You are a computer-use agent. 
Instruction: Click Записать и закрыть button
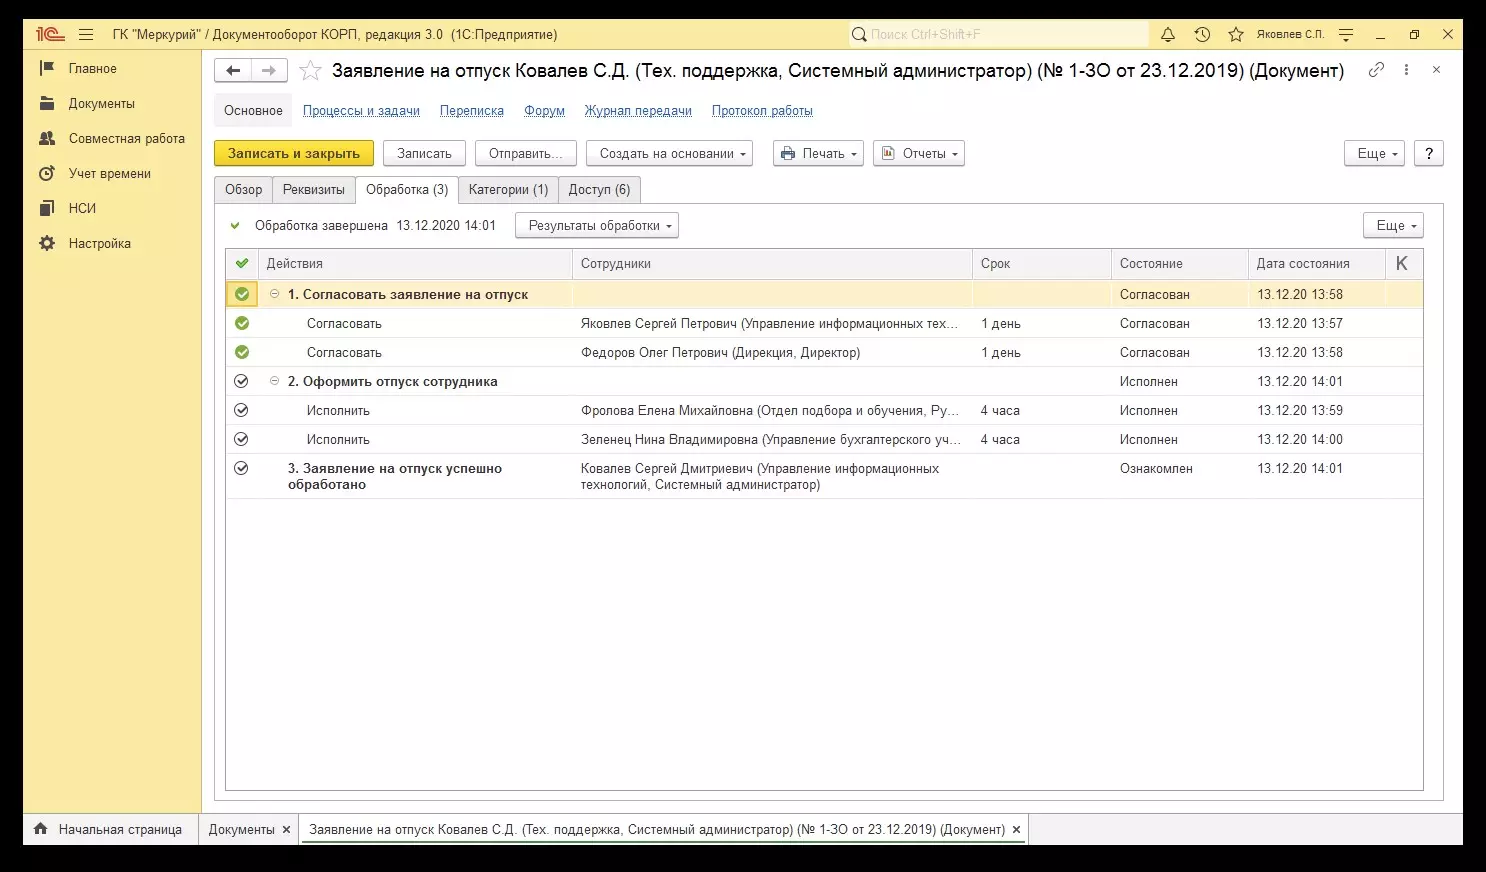pyautogui.click(x=294, y=154)
